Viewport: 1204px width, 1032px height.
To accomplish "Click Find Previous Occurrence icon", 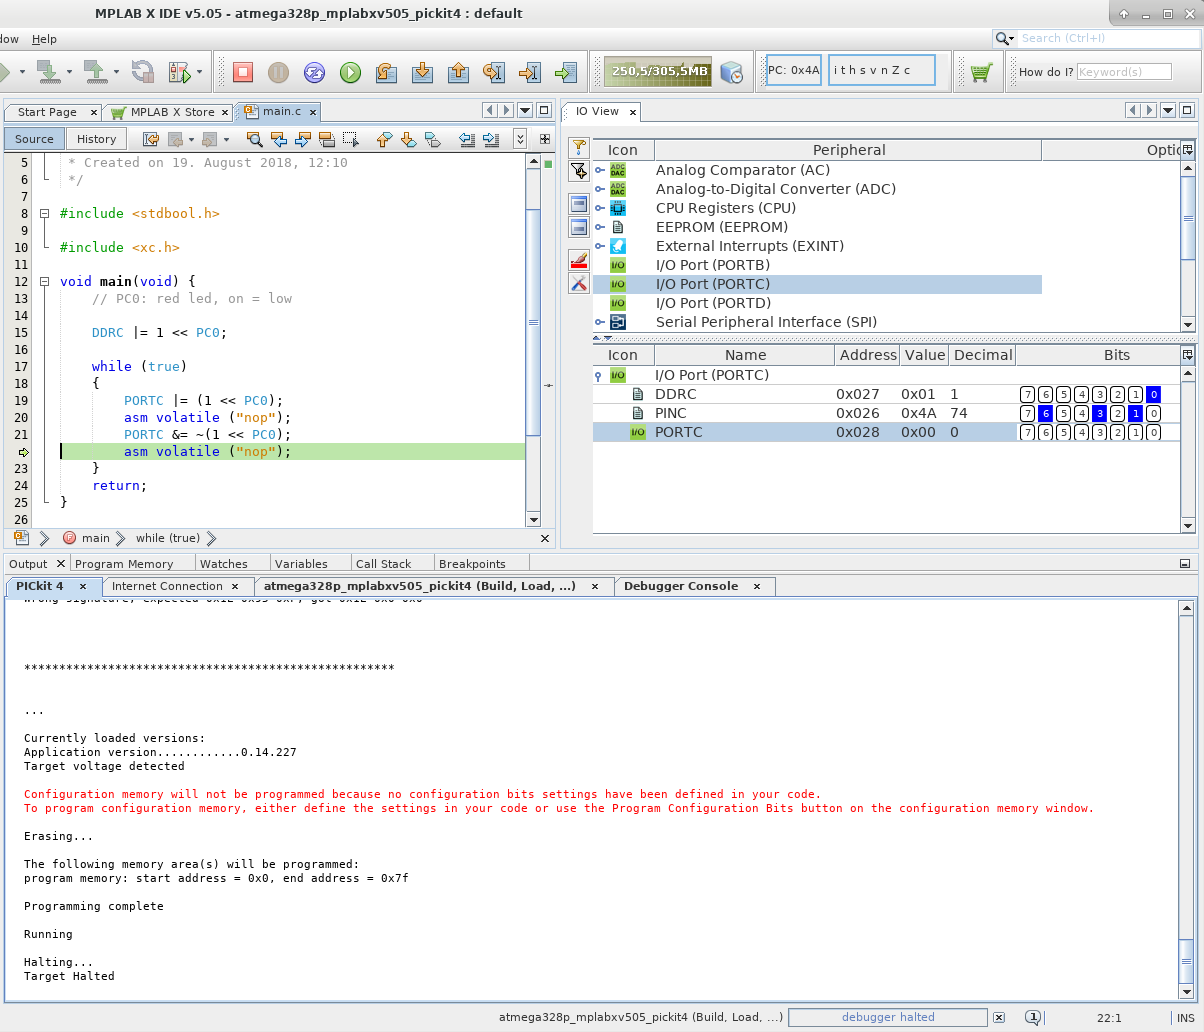I will pos(281,139).
